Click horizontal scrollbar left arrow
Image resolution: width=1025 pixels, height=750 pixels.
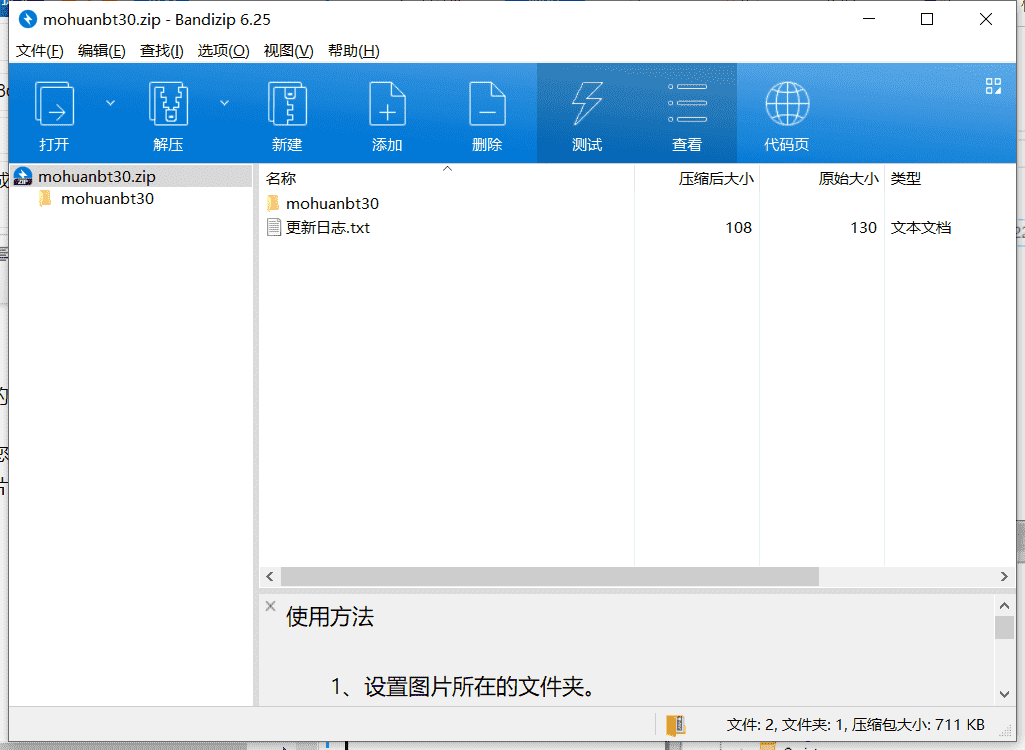pyautogui.click(x=270, y=577)
